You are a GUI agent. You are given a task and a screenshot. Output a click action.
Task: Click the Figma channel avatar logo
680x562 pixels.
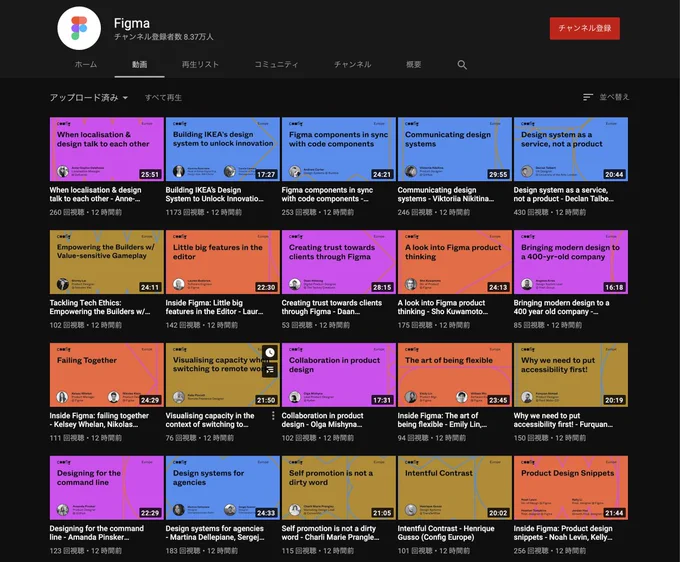click(79, 28)
